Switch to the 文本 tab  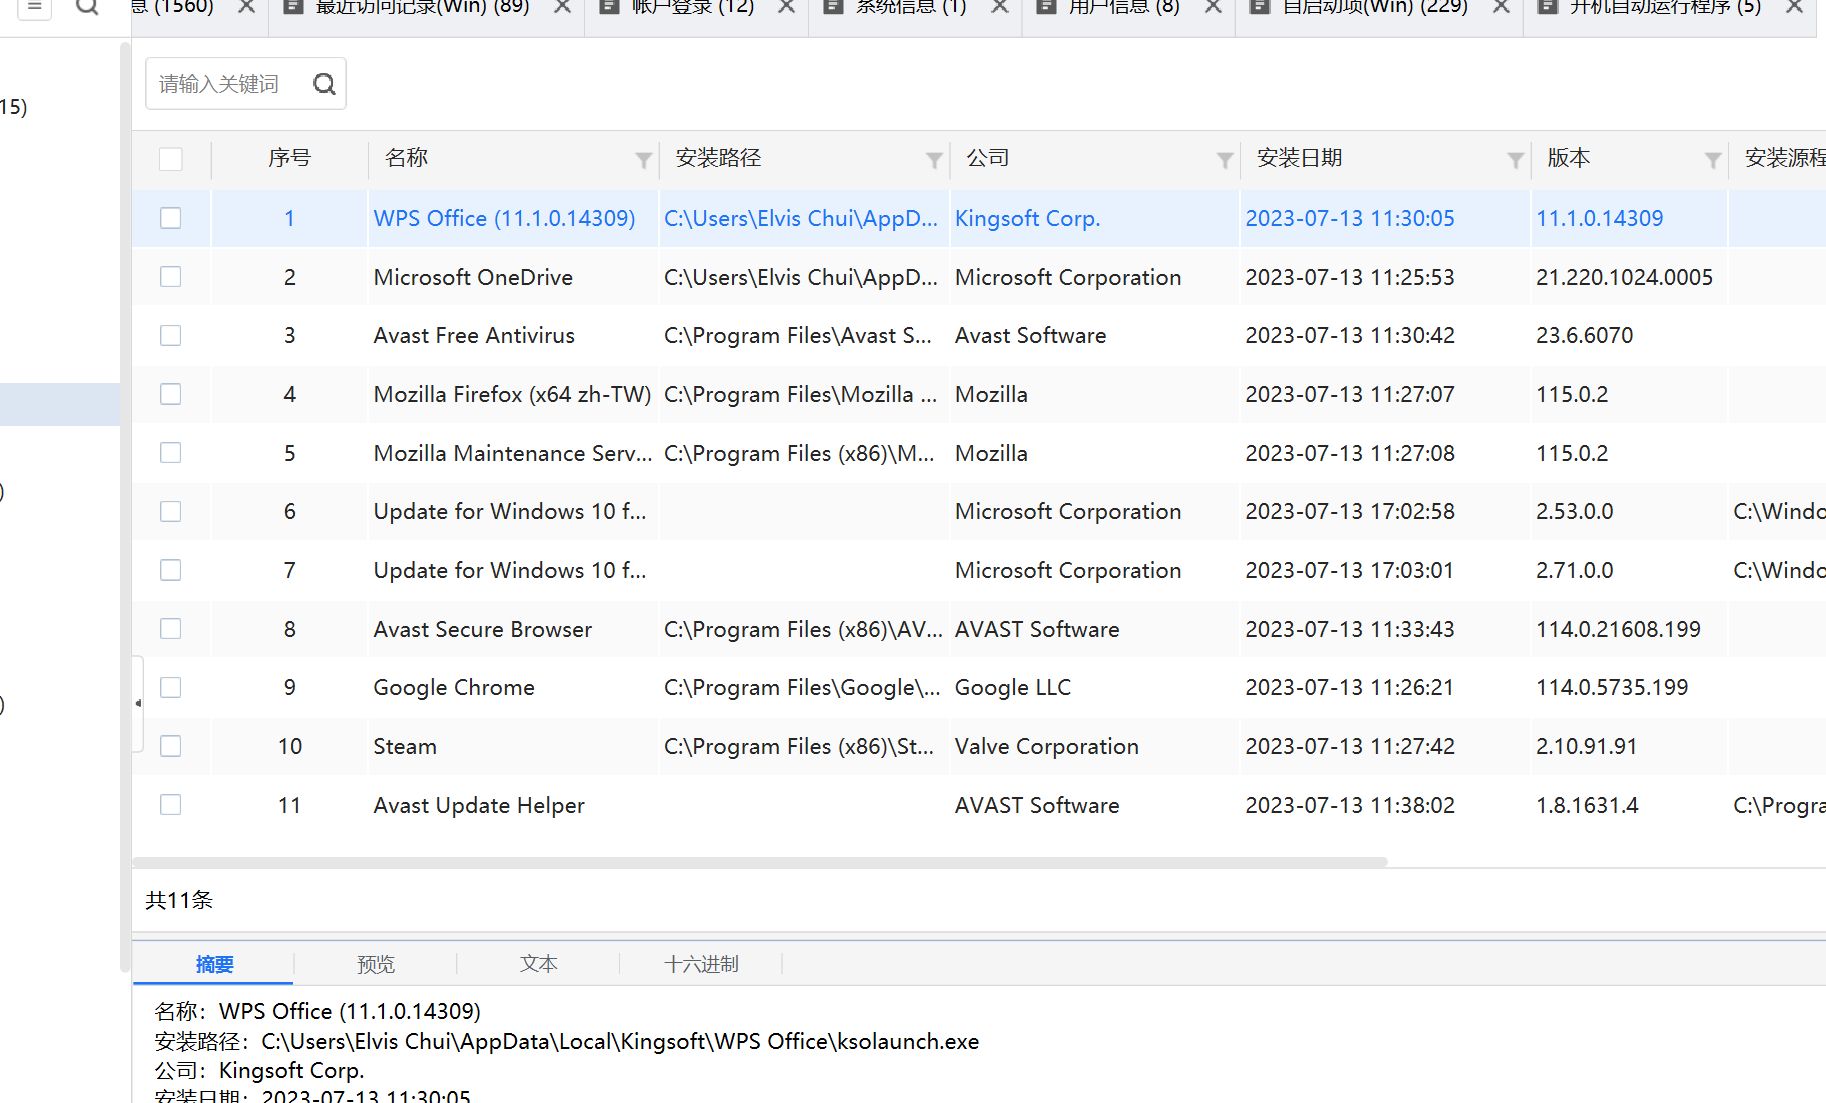click(539, 964)
